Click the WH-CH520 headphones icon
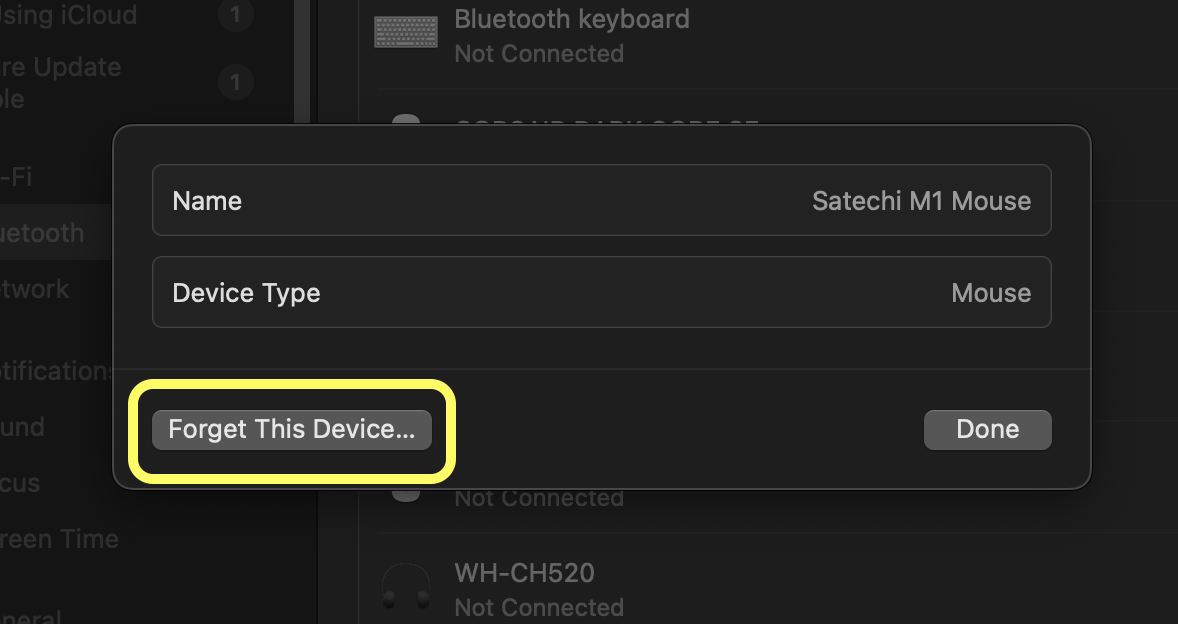 pyautogui.click(x=406, y=586)
